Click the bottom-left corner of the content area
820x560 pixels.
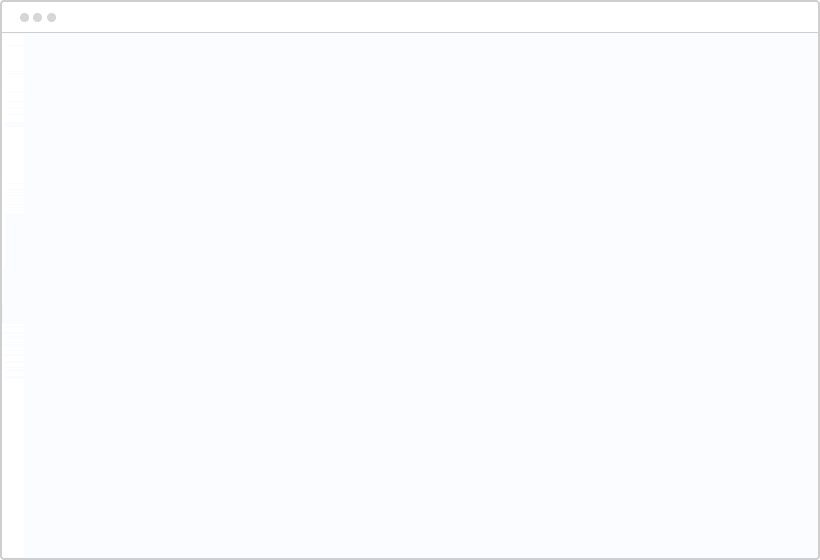point(28,553)
